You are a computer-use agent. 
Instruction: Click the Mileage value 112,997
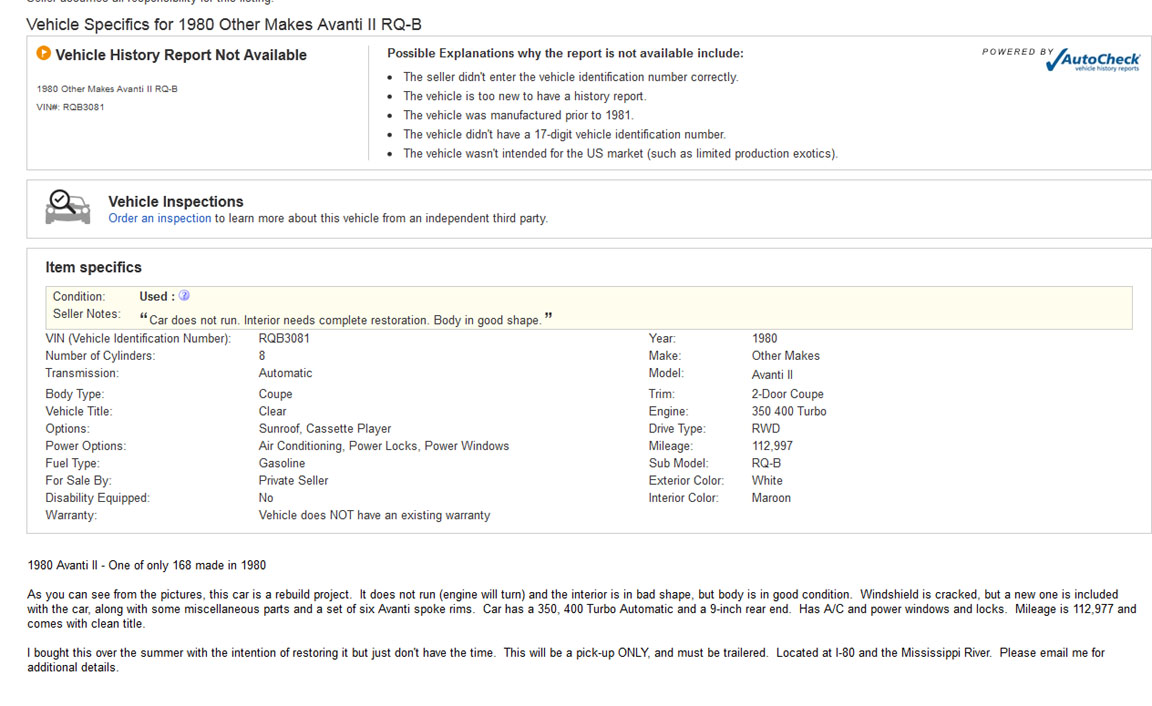(772, 446)
